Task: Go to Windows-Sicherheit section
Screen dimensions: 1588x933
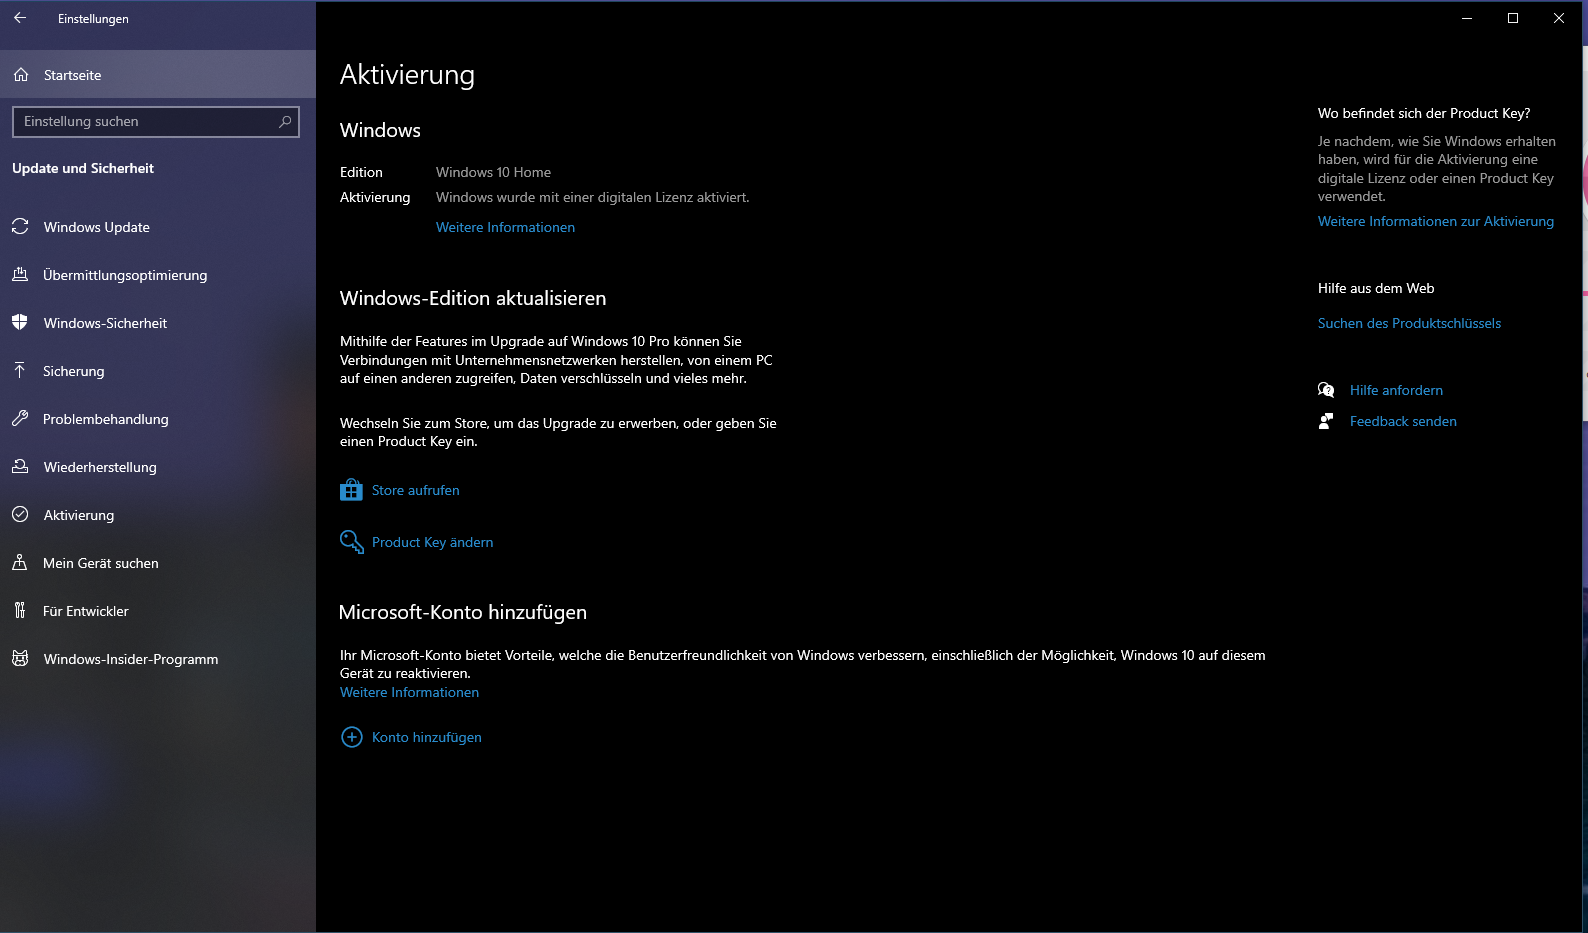Action: (x=158, y=323)
